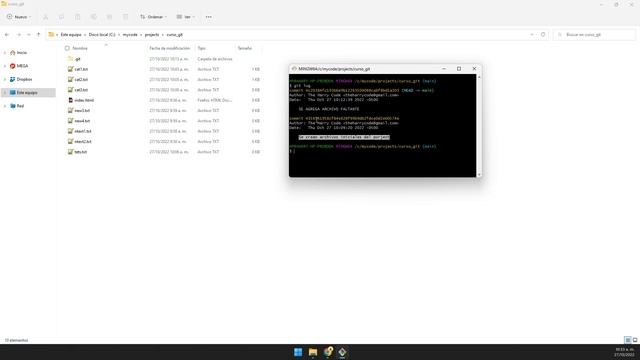
Task: Expand the Red tree node
Action: point(5,106)
